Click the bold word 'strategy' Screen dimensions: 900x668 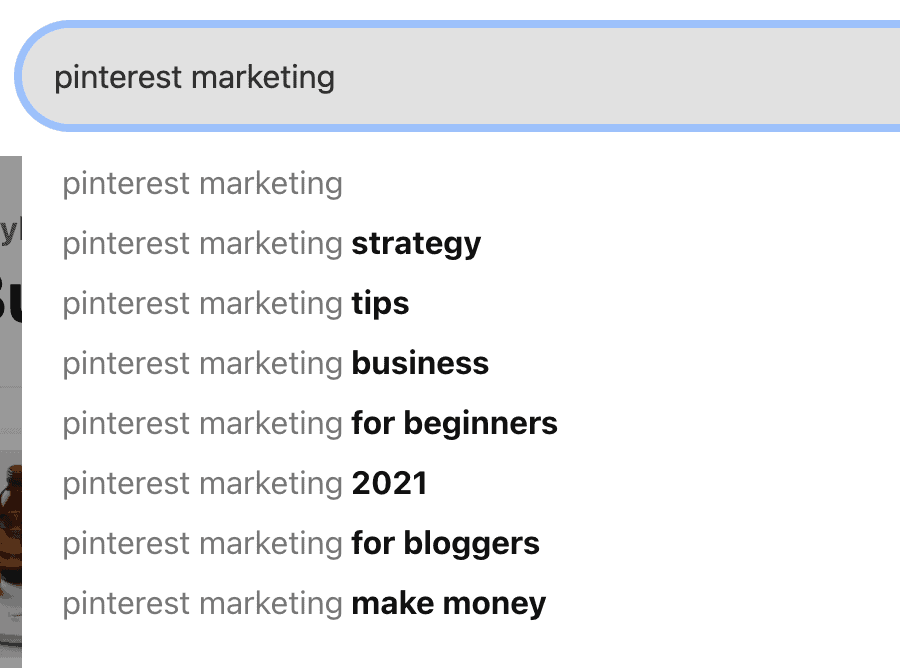click(x=416, y=244)
